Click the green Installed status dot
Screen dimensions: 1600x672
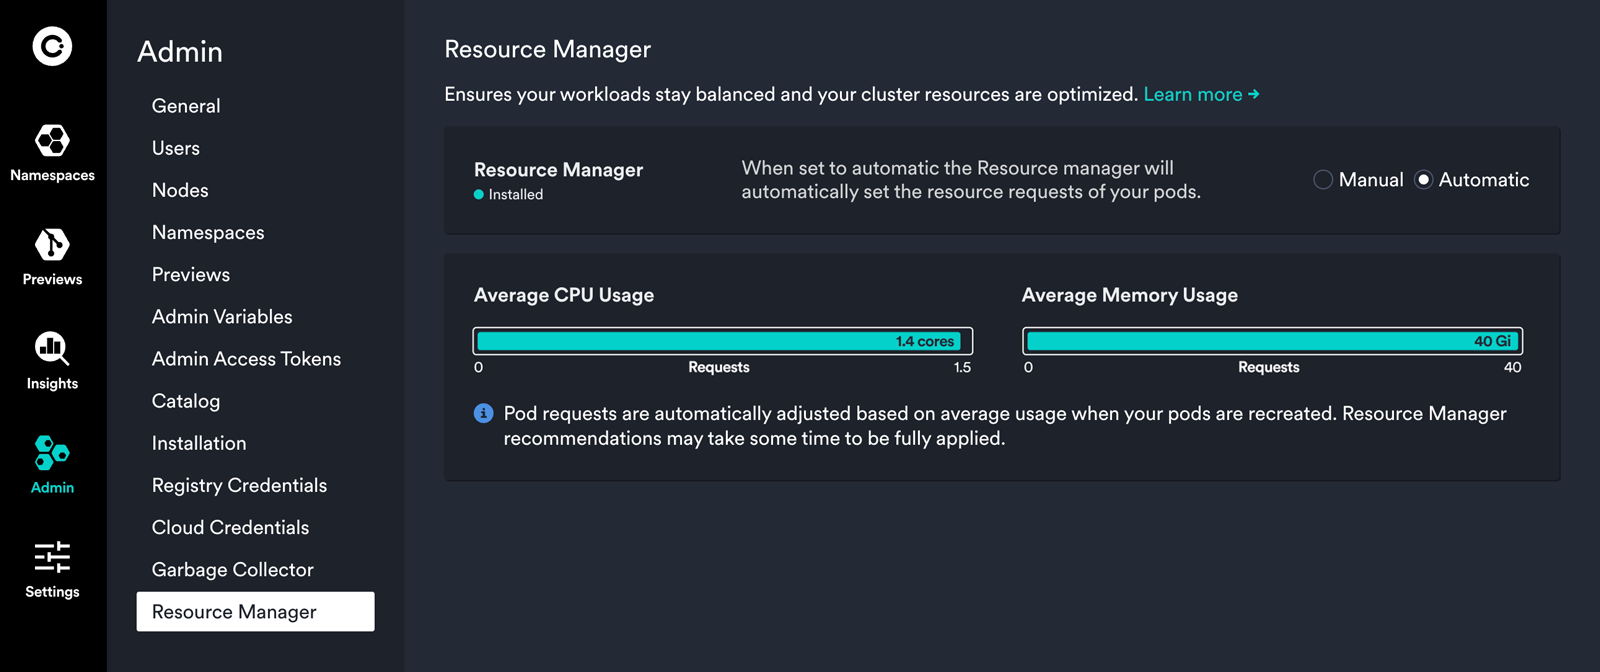pos(479,195)
